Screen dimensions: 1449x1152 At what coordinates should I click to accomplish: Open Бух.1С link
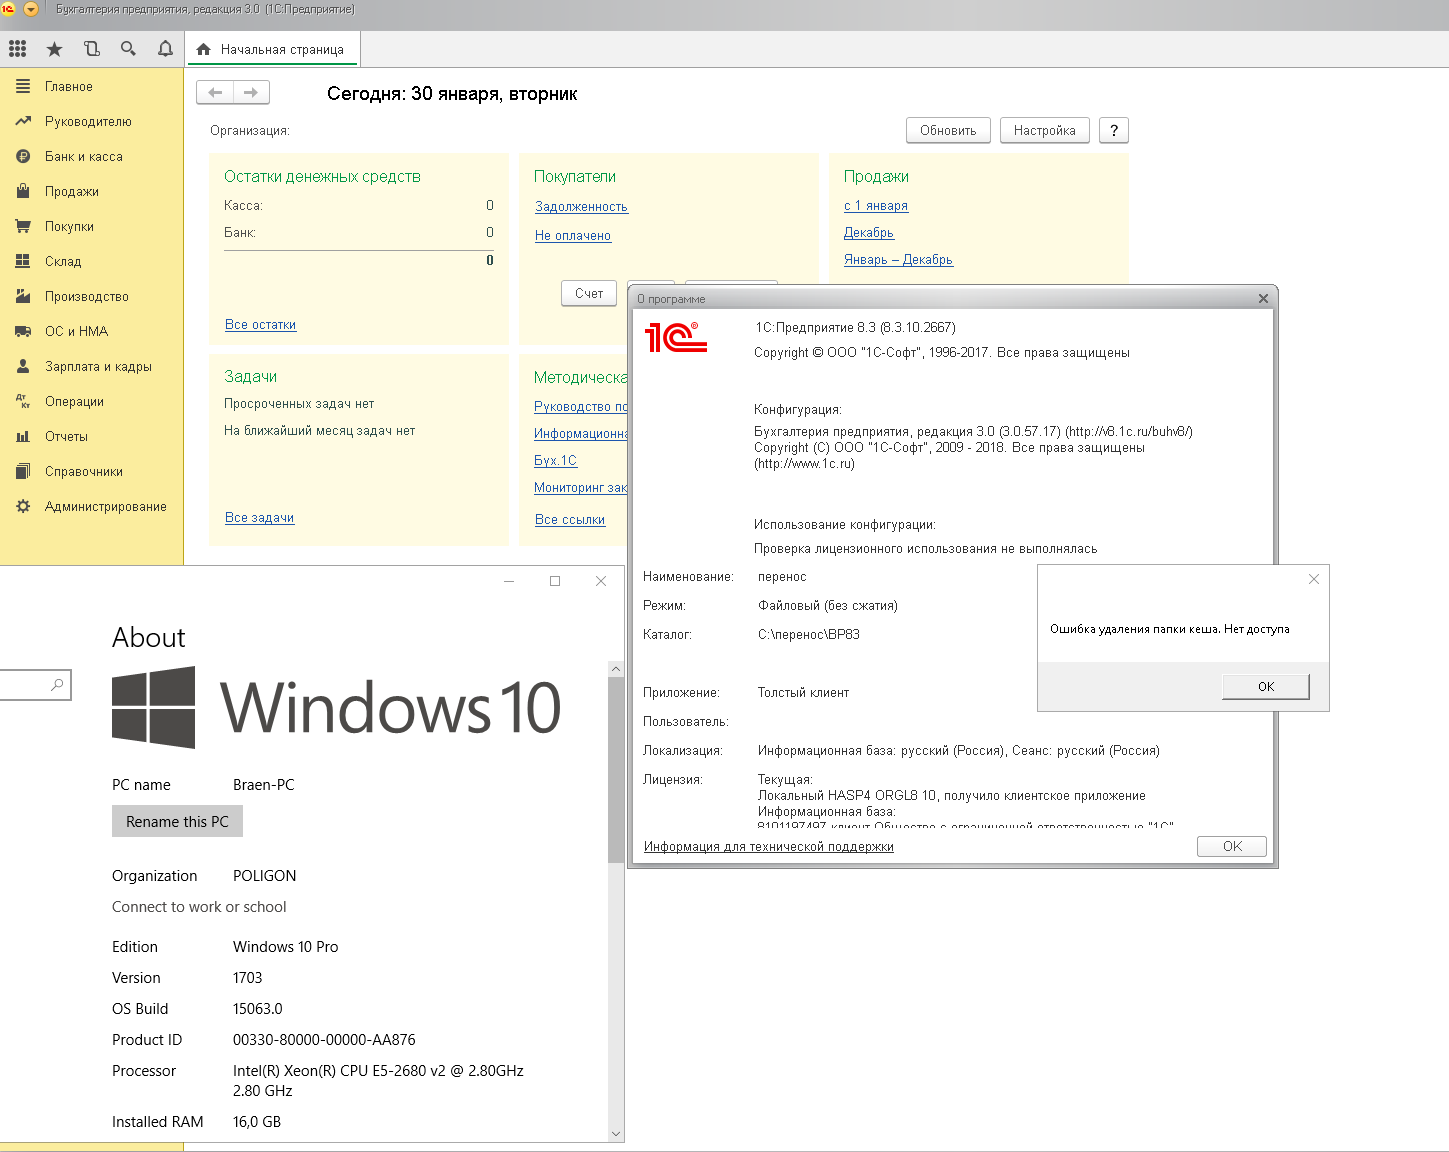point(555,461)
